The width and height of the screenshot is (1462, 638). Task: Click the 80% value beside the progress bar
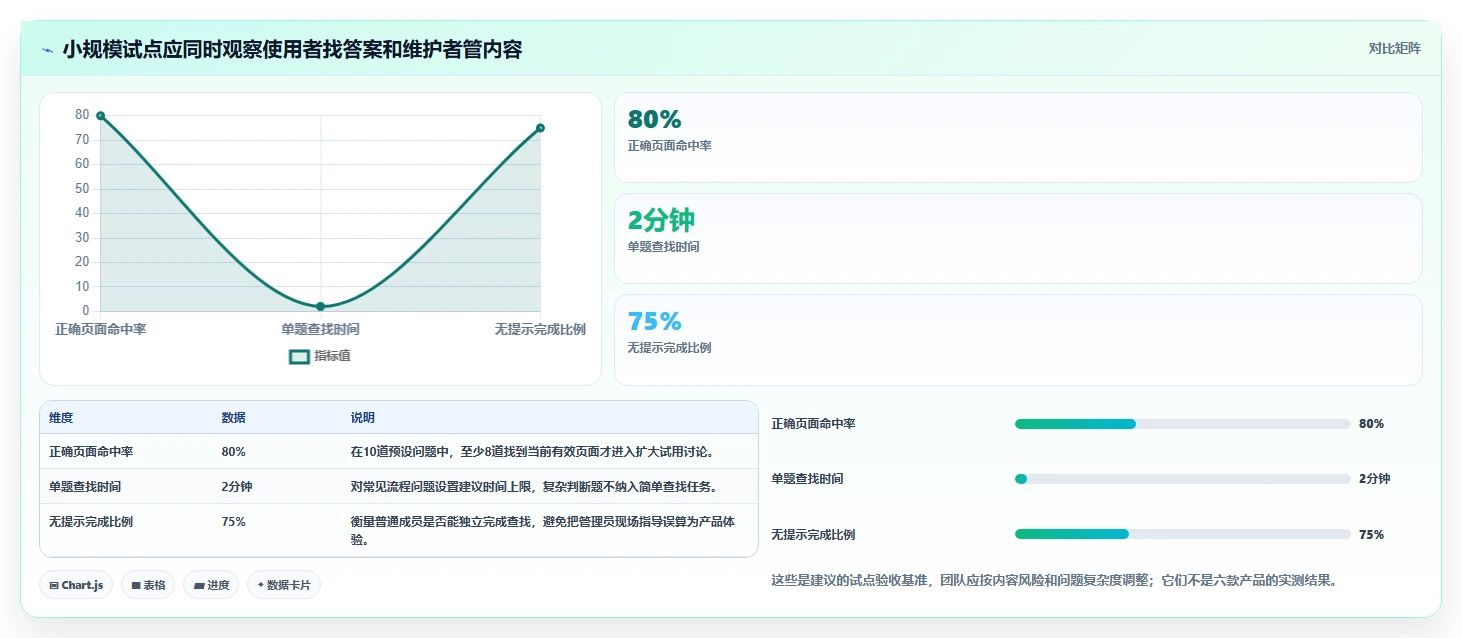click(x=1371, y=424)
